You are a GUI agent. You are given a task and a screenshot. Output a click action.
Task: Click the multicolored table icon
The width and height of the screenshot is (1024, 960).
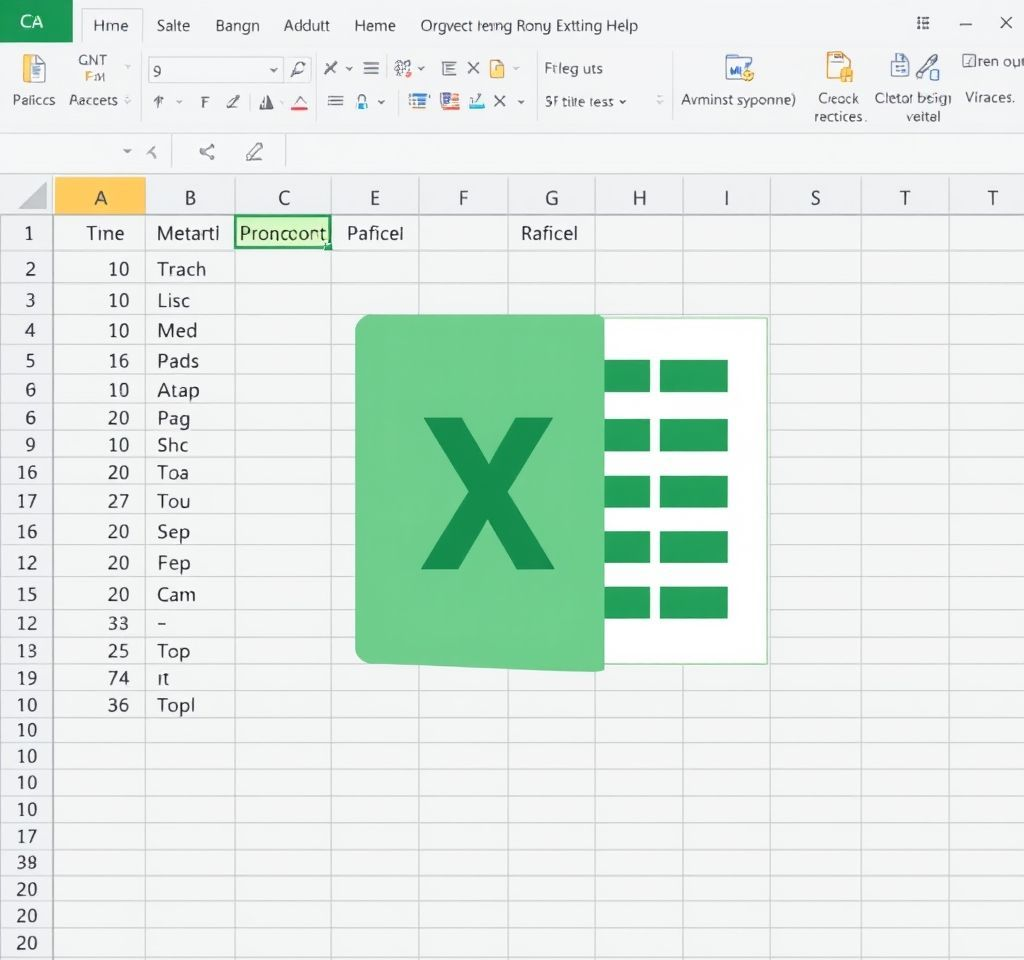pyautogui.click(x=449, y=101)
